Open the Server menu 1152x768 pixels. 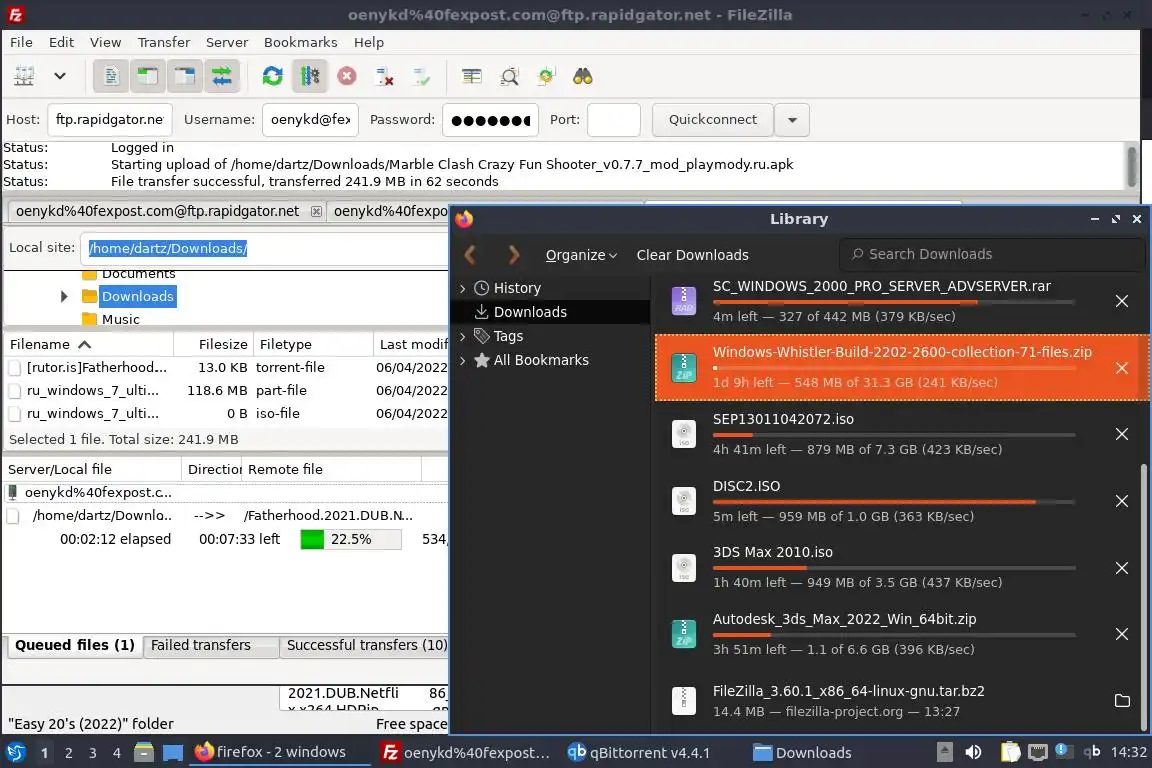(226, 43)
